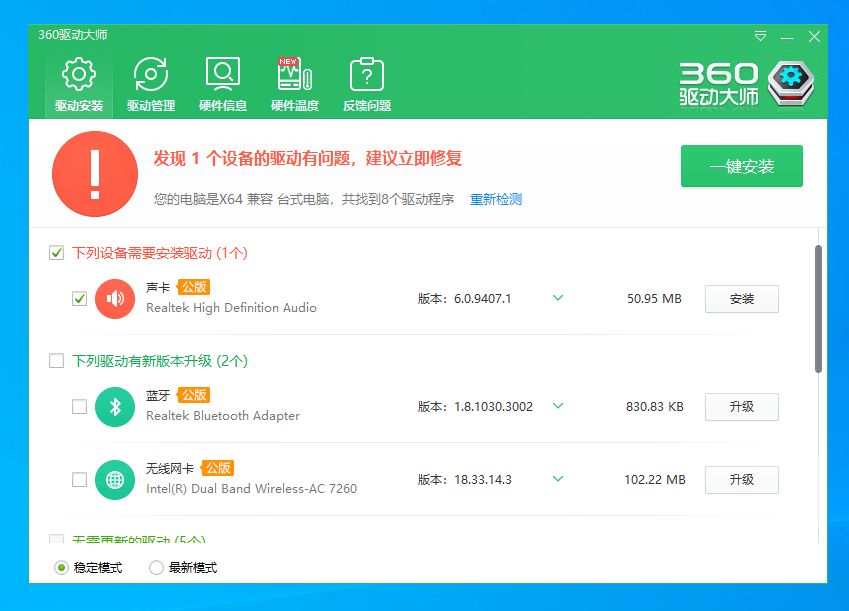Click the red exclamation warning icon
The image size is (849, 611).
(95, 174)
